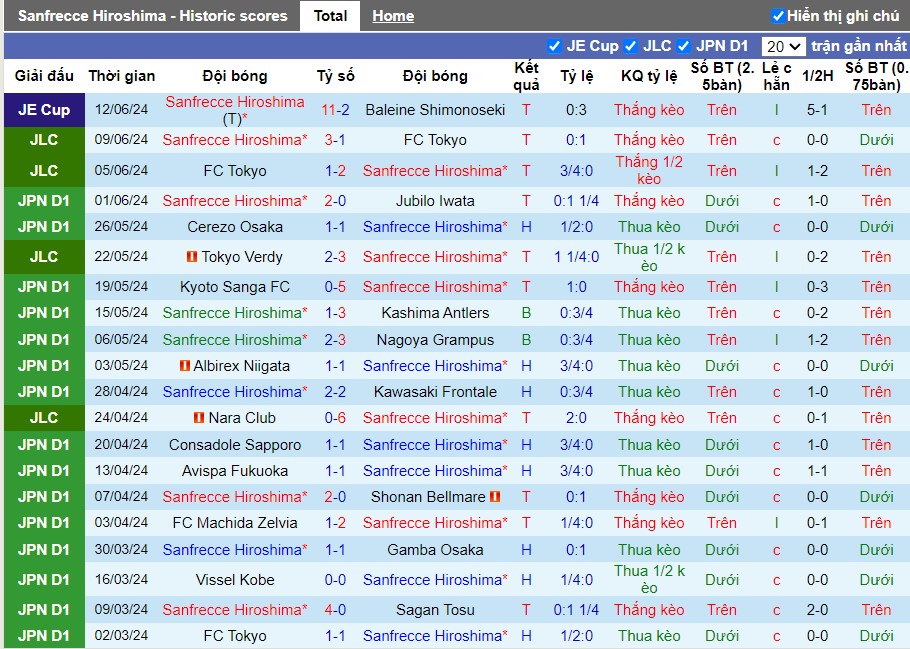
Task: Click Avispa Fukuoka team name
Action: pyautogui.click(x=235, y=471)
